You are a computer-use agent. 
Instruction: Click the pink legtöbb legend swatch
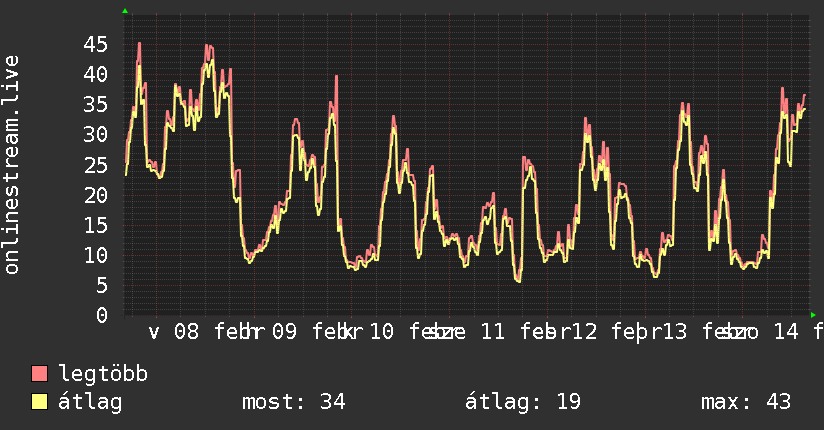(39, 373)
